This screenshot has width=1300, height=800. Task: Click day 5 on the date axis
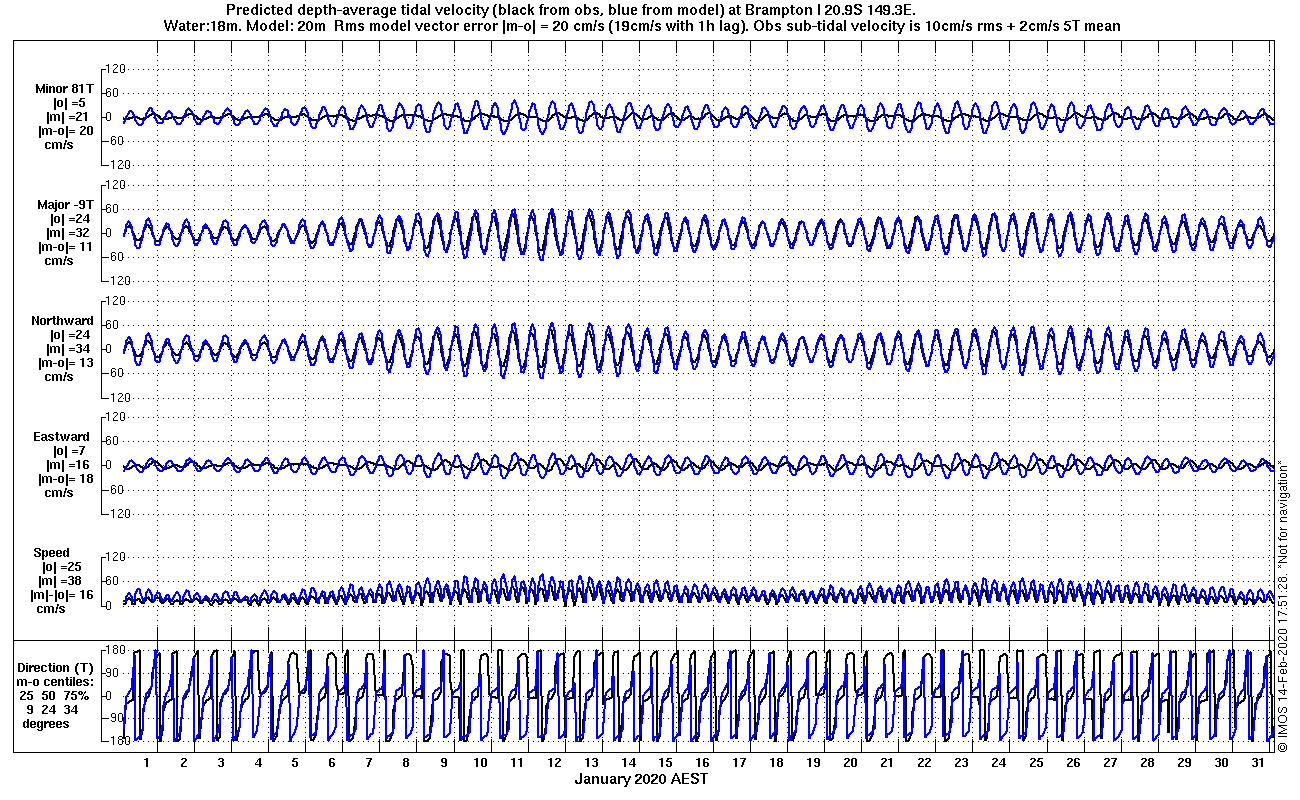tap(295, 763)
